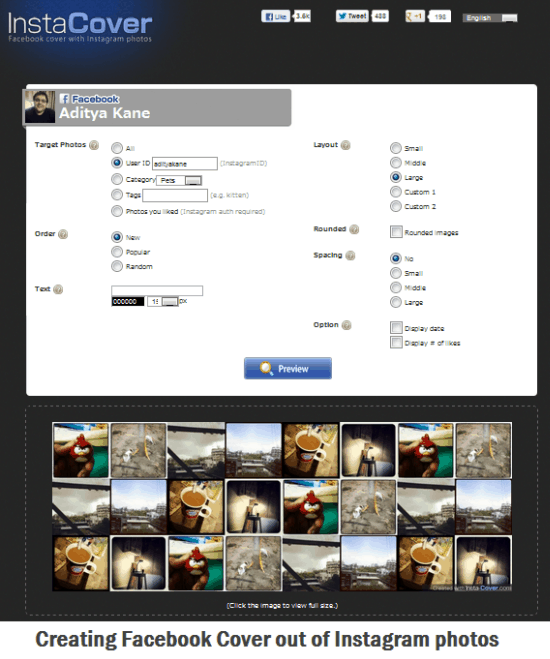Select Large spacing option
This screenshot has width=550, height=659.
(x=395, y=302)
